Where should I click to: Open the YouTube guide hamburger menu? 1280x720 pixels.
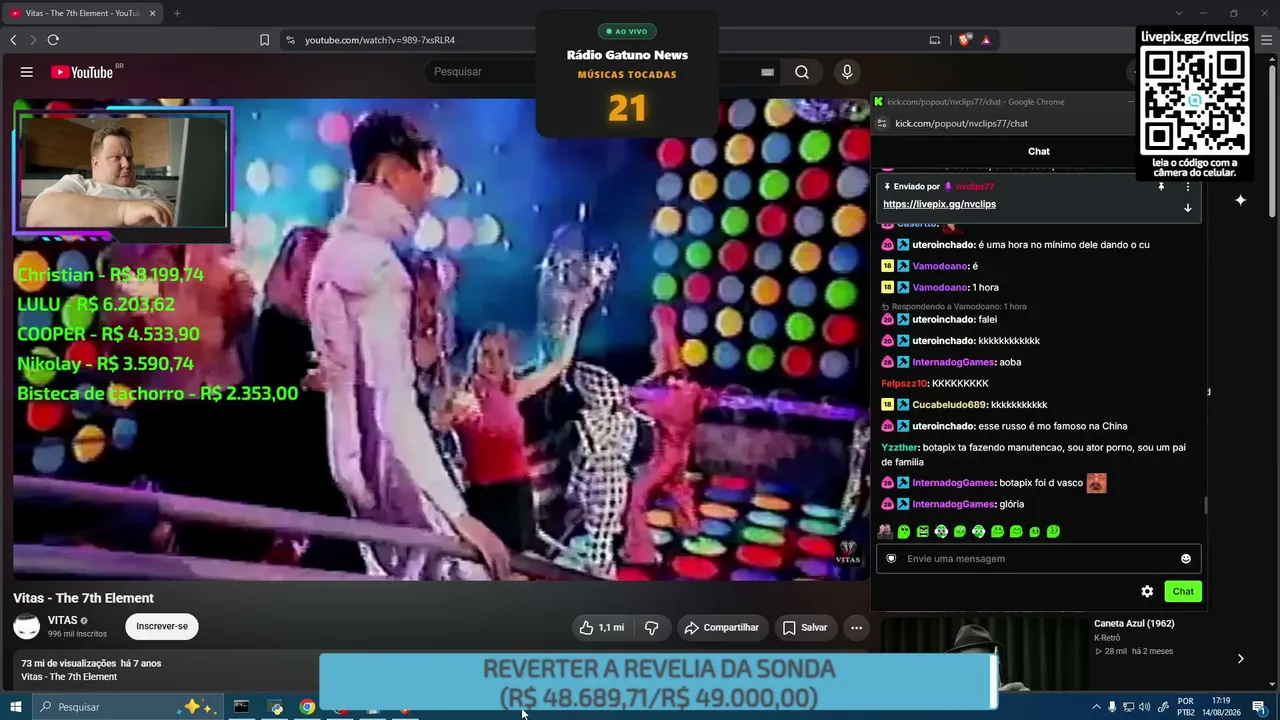coord(27,72)
